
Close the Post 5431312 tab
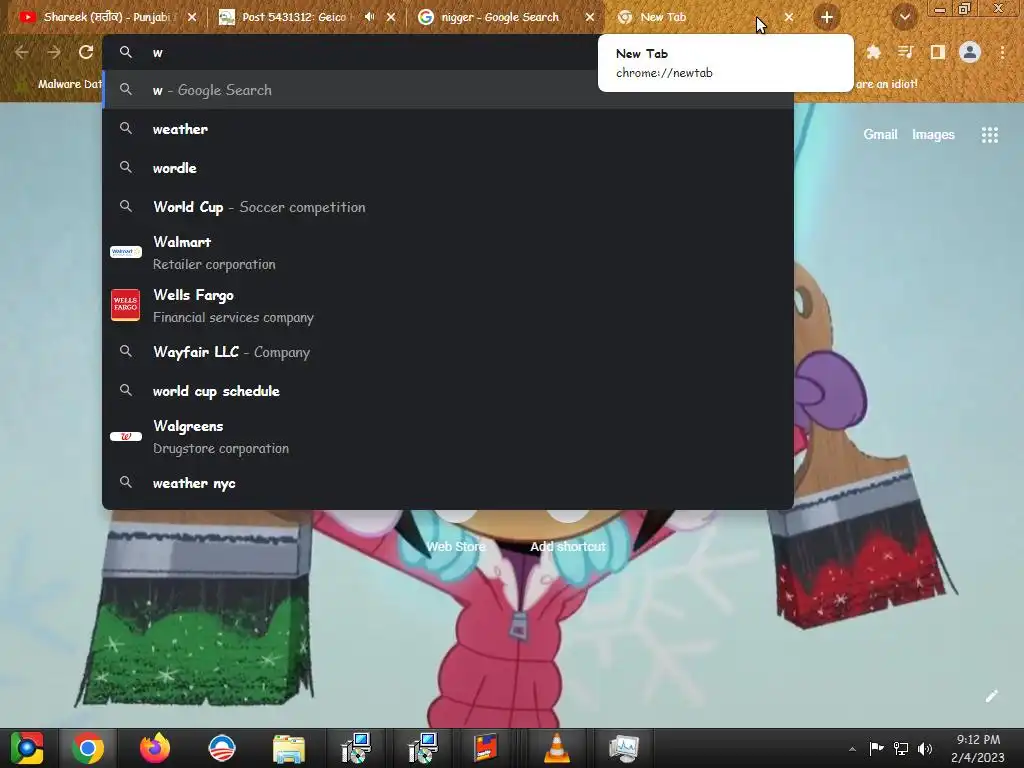coord(391,17)
